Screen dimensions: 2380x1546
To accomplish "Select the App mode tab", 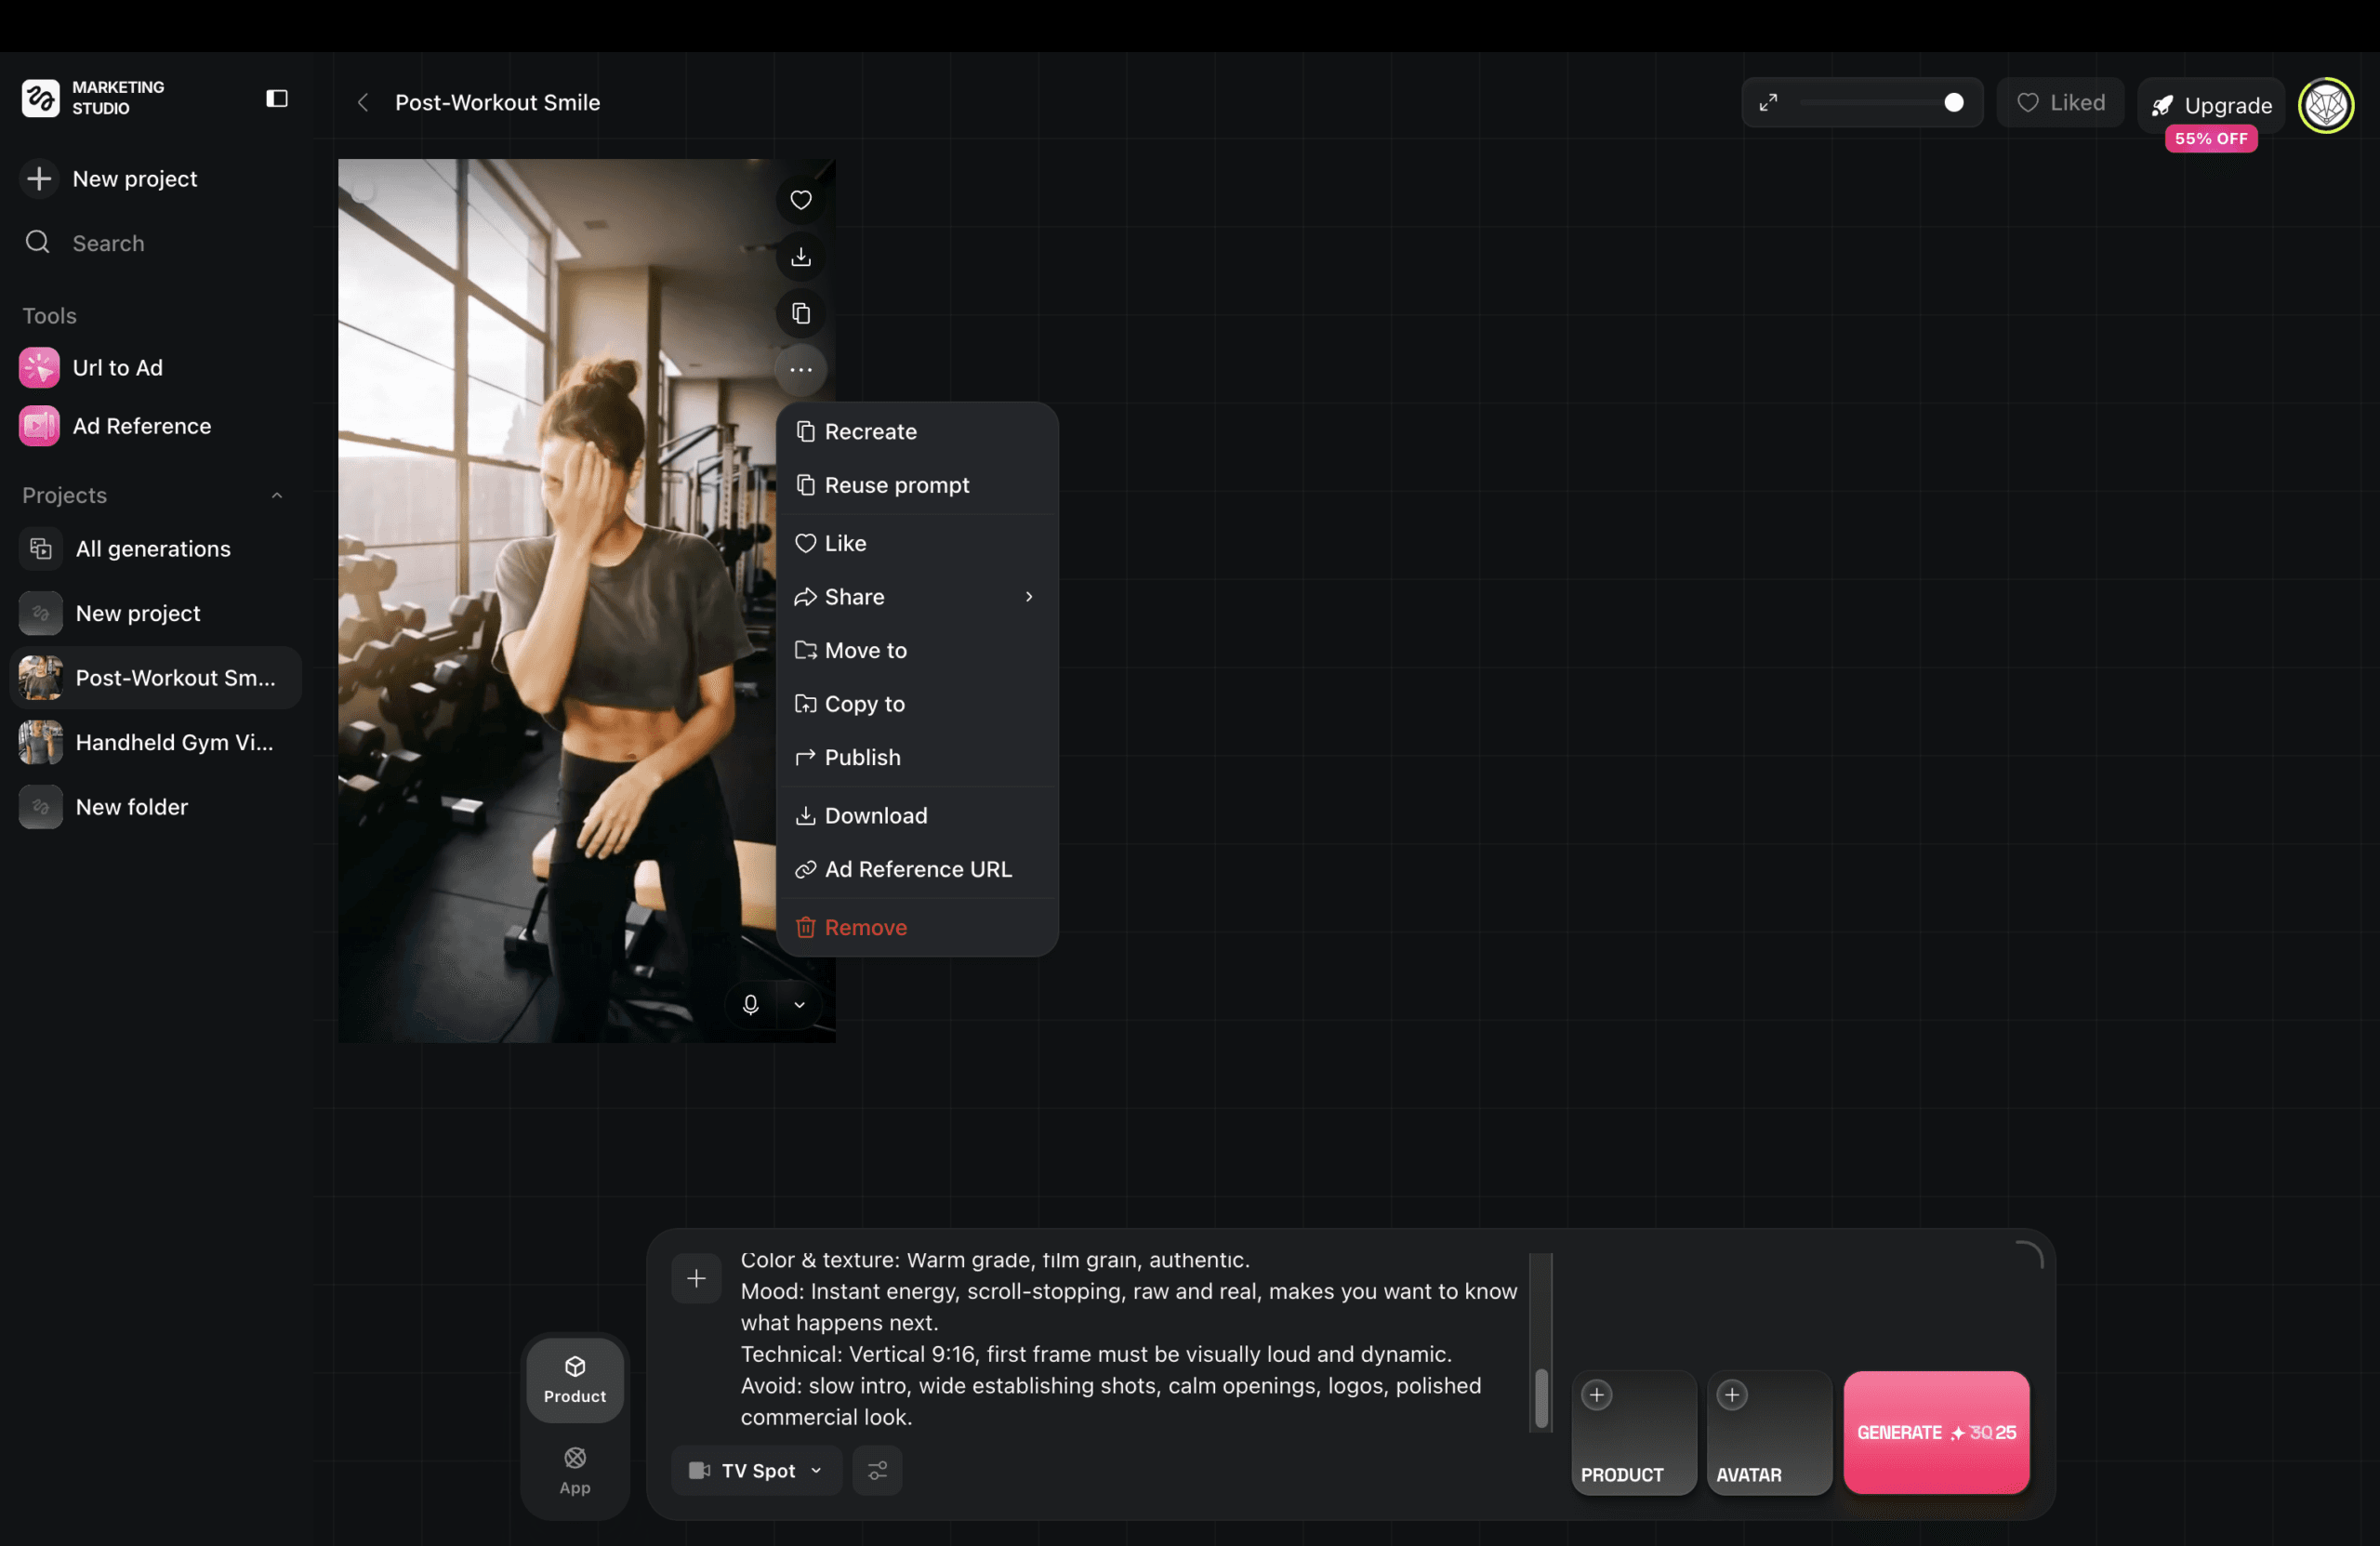I will point(575,1470).
